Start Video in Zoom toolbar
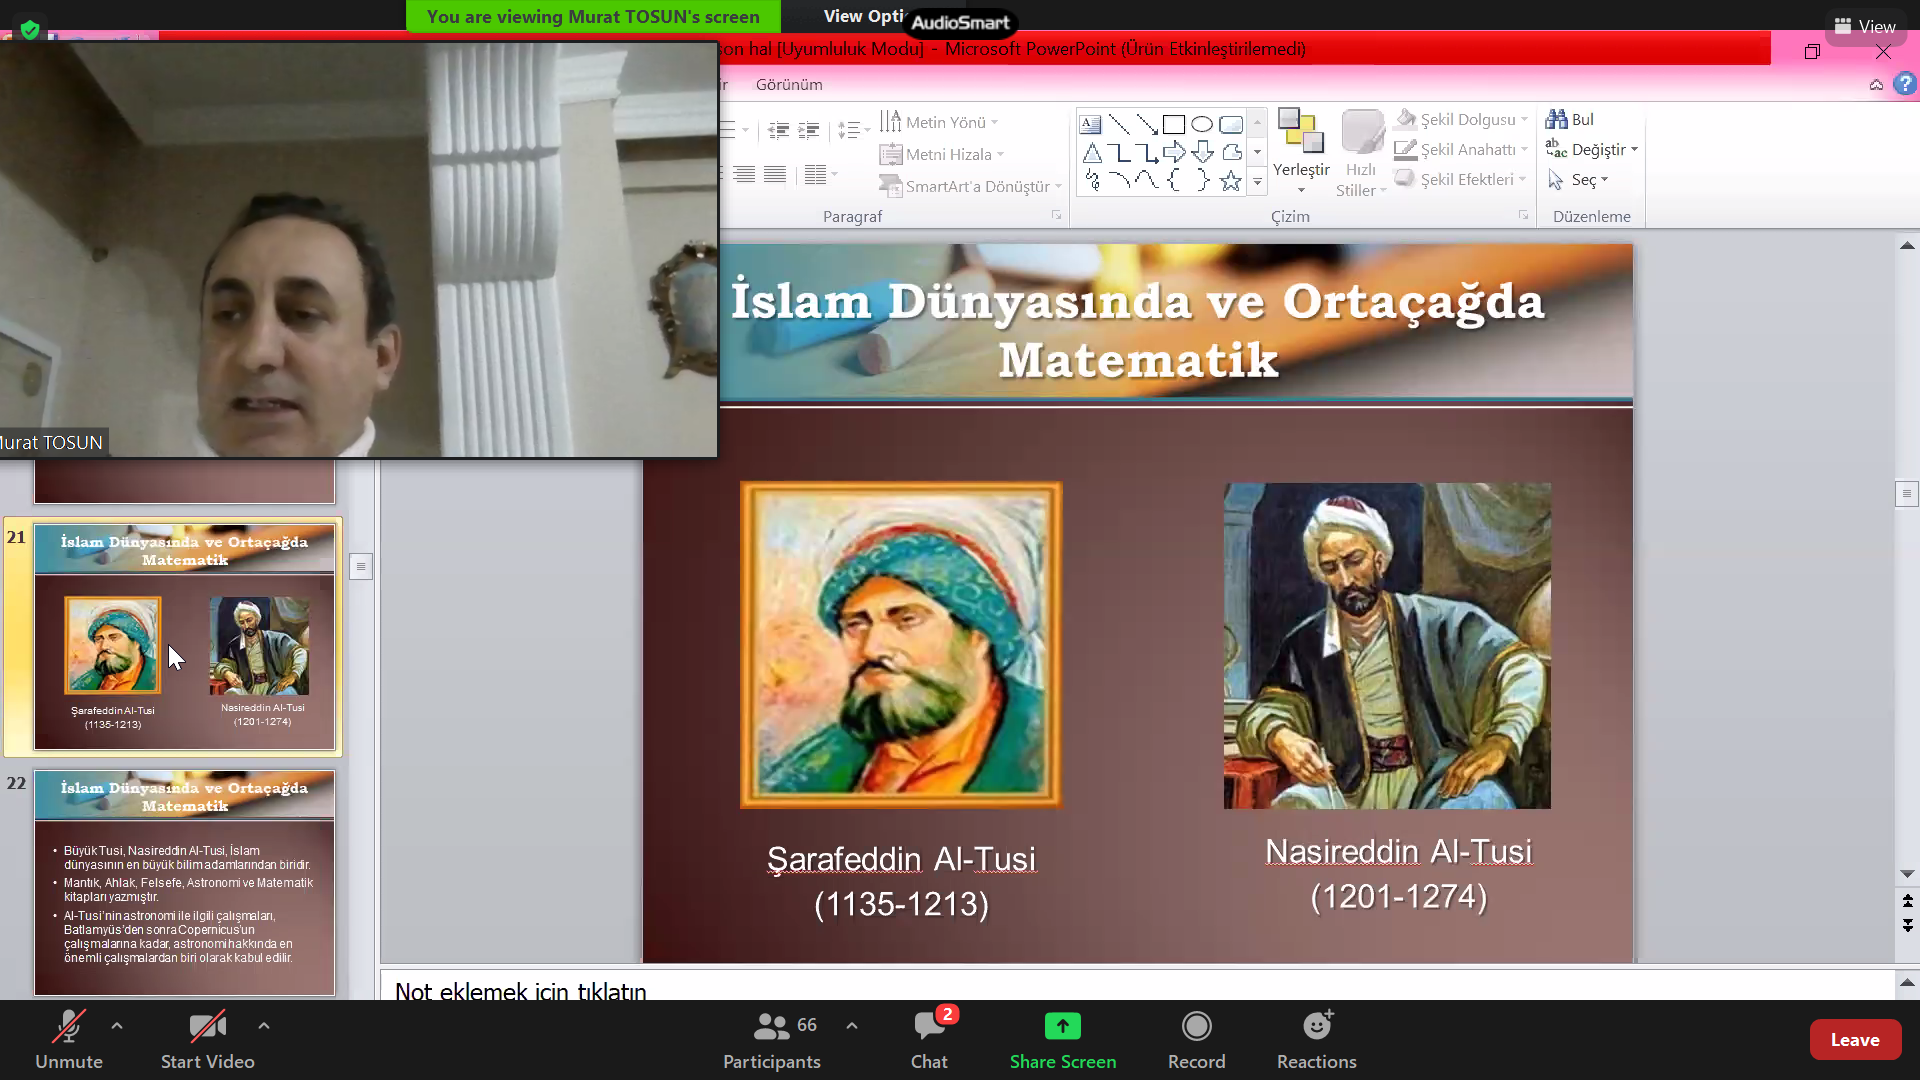 208,1040
